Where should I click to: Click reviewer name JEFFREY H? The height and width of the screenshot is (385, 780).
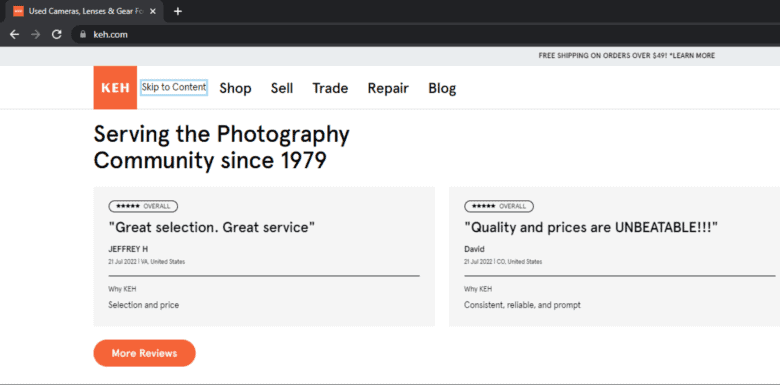point(128,249)
